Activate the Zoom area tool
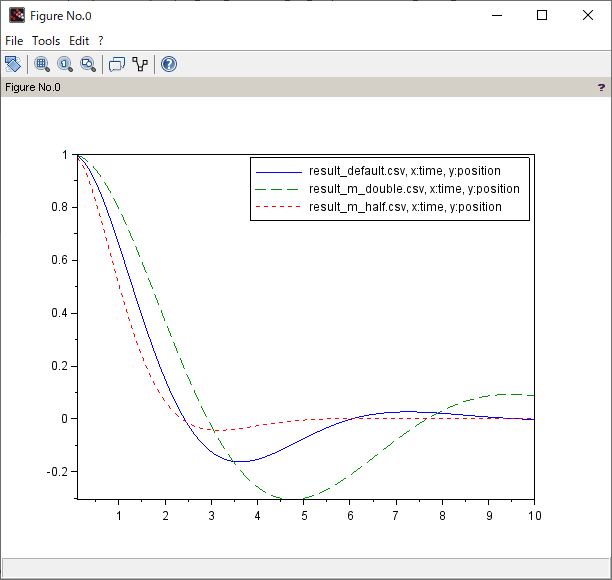This screenshot has height=580, width=612. pyautogui.click(x=42, y=64)
